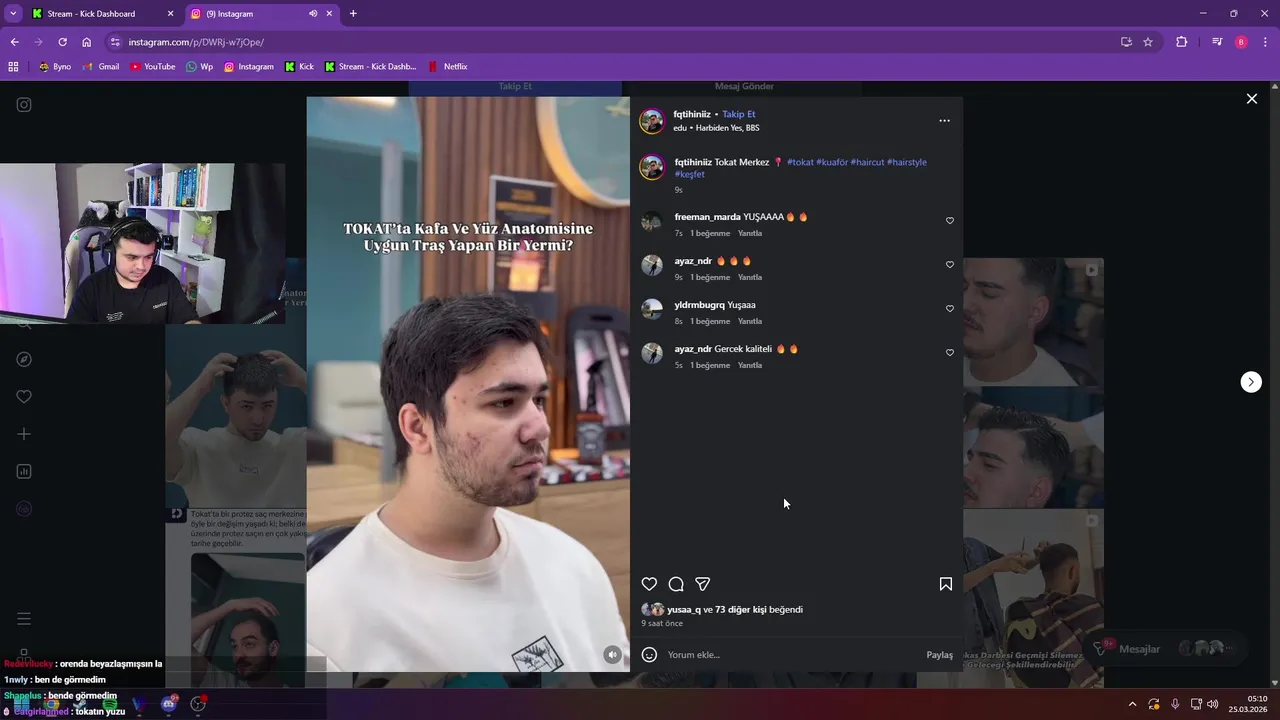Reply to freeman_marda with Yanıtla

click(x=750, y=233)
